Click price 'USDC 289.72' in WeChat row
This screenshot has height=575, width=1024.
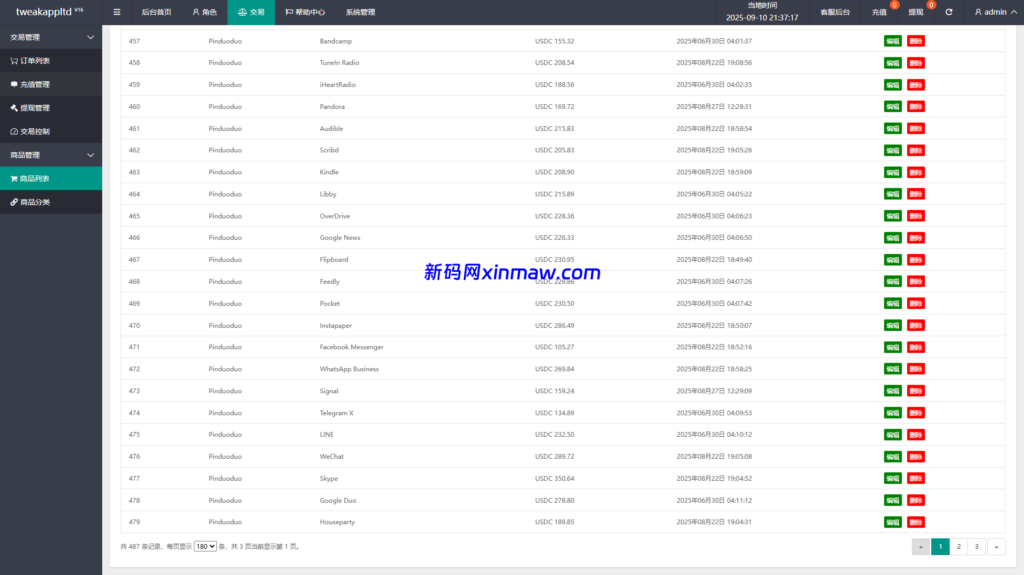(x=554, y=457)
